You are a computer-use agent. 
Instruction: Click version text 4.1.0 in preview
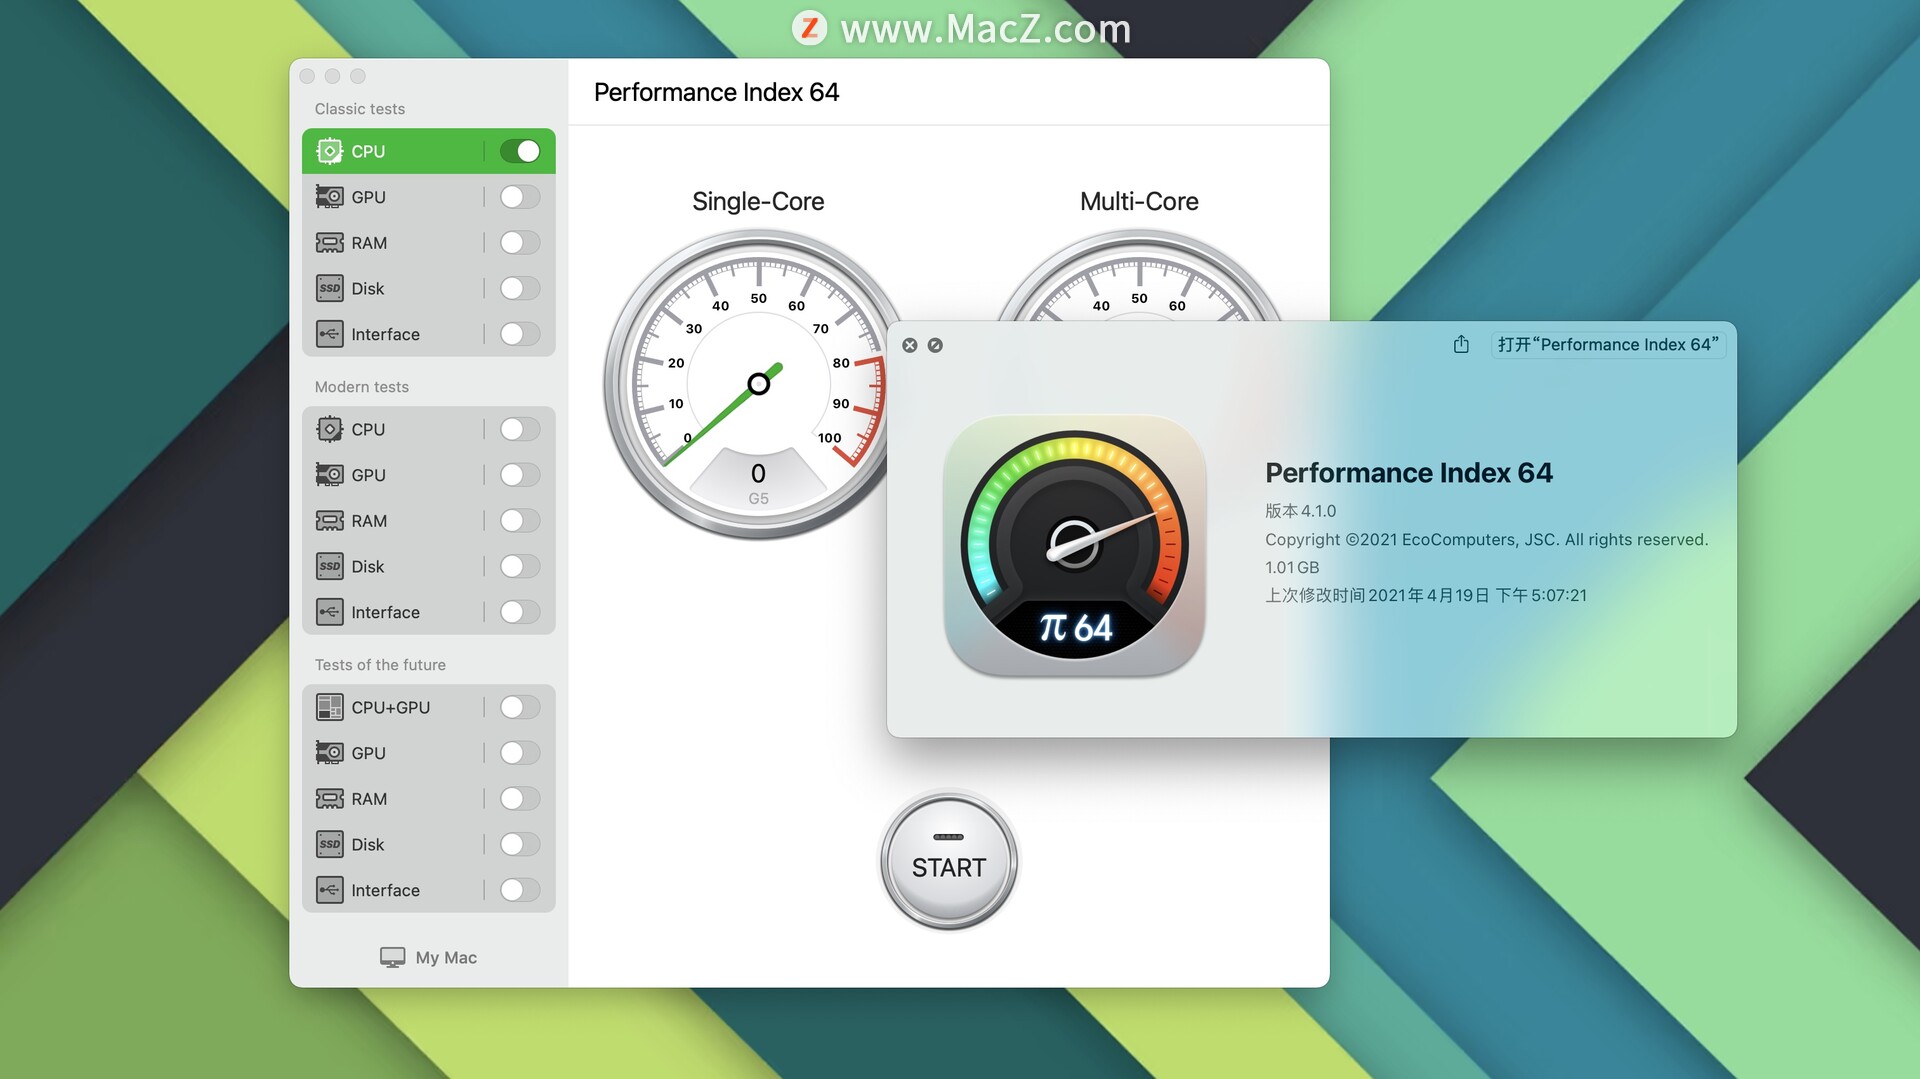(1300, 510)
